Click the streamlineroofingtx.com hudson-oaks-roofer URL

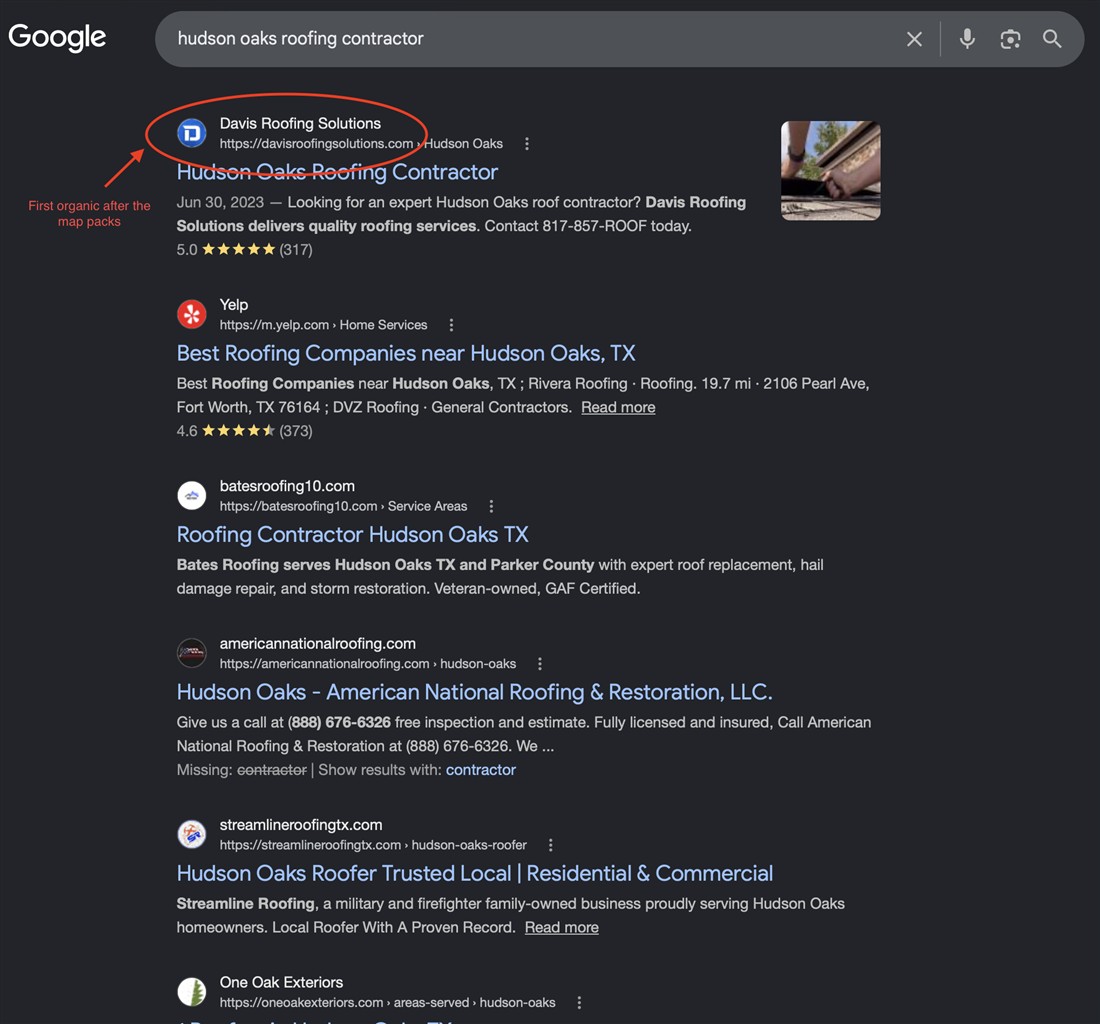(x=373, y=845)
